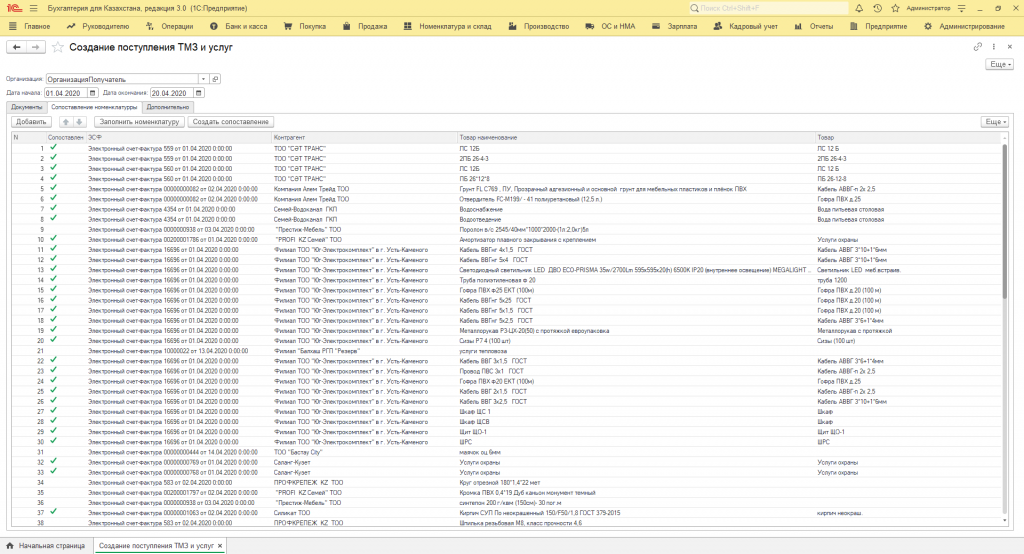Viewport: 1024px width, 554px height.
Task: Move row down with the down arrow
Action: [x=79, y=122]
